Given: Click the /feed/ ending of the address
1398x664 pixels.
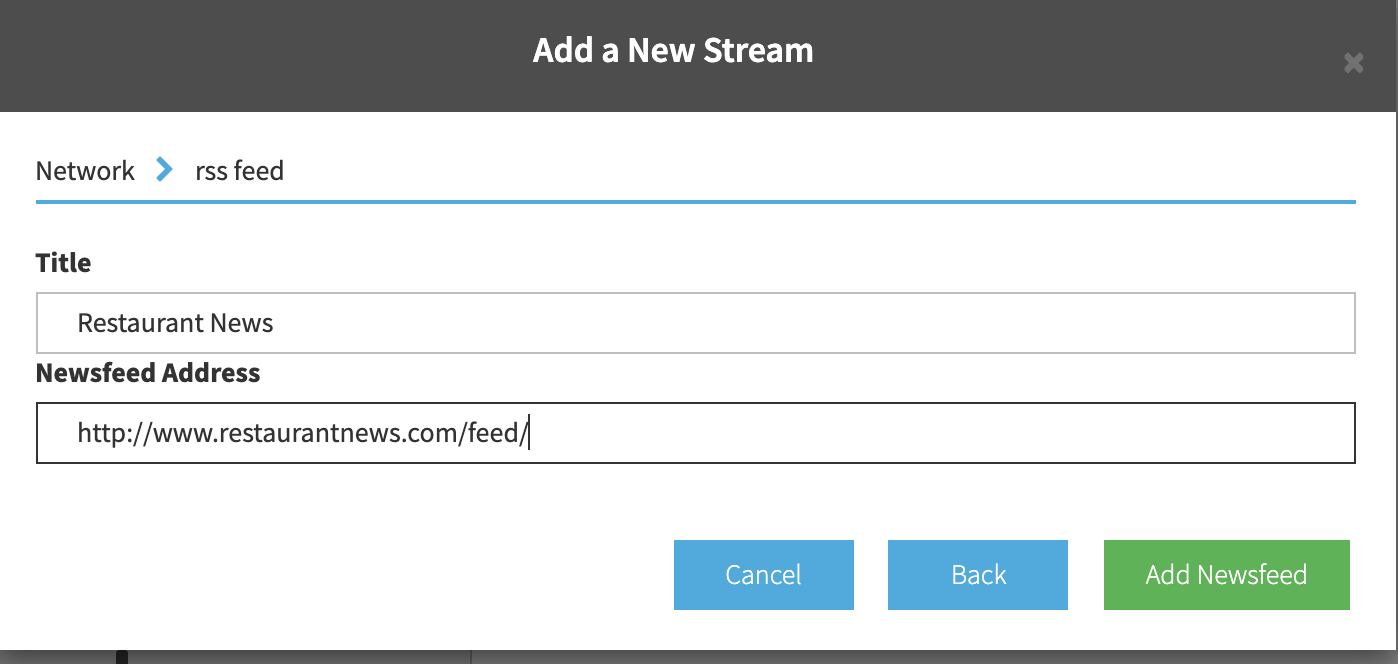Looking at the screenshot, I should 494,433.
